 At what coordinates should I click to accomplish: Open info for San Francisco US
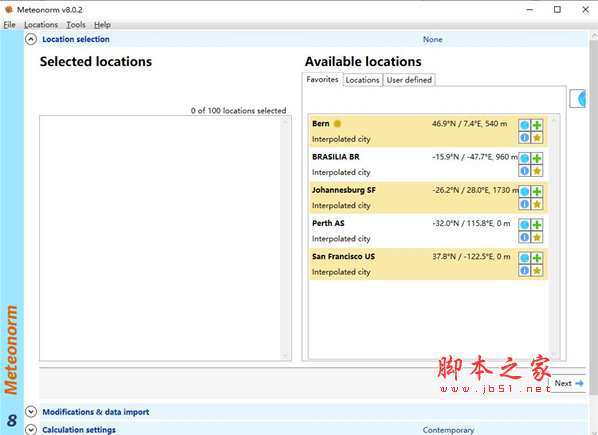[x=524, y=270]
